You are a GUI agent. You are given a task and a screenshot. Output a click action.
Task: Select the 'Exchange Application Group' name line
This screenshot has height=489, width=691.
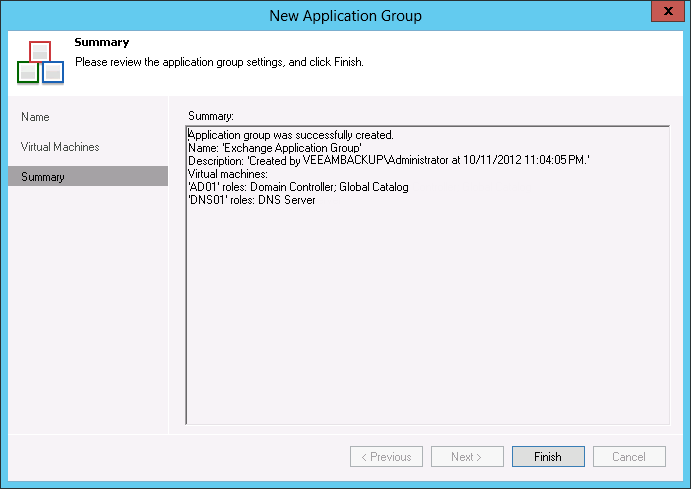(275, 148)
